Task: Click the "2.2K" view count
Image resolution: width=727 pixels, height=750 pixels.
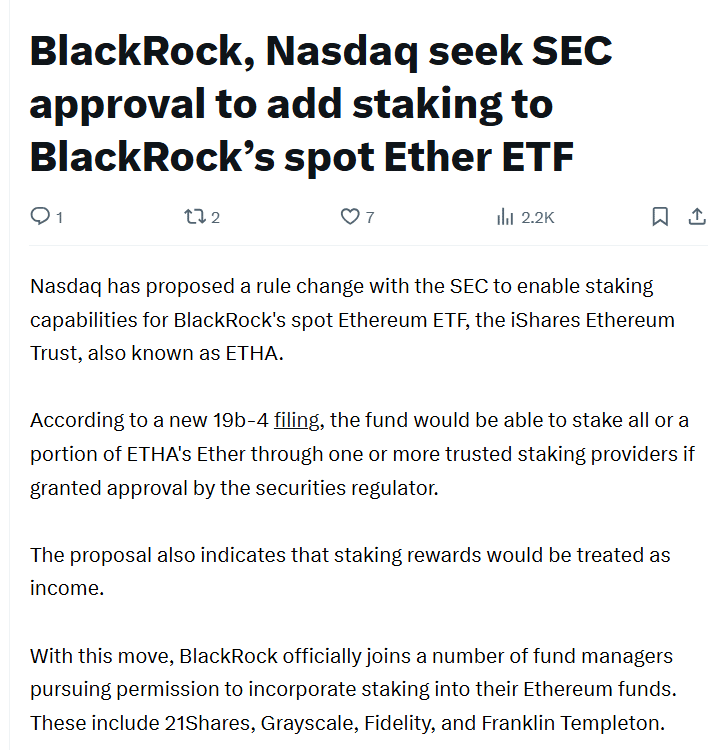Action: [x=538, y=217]
